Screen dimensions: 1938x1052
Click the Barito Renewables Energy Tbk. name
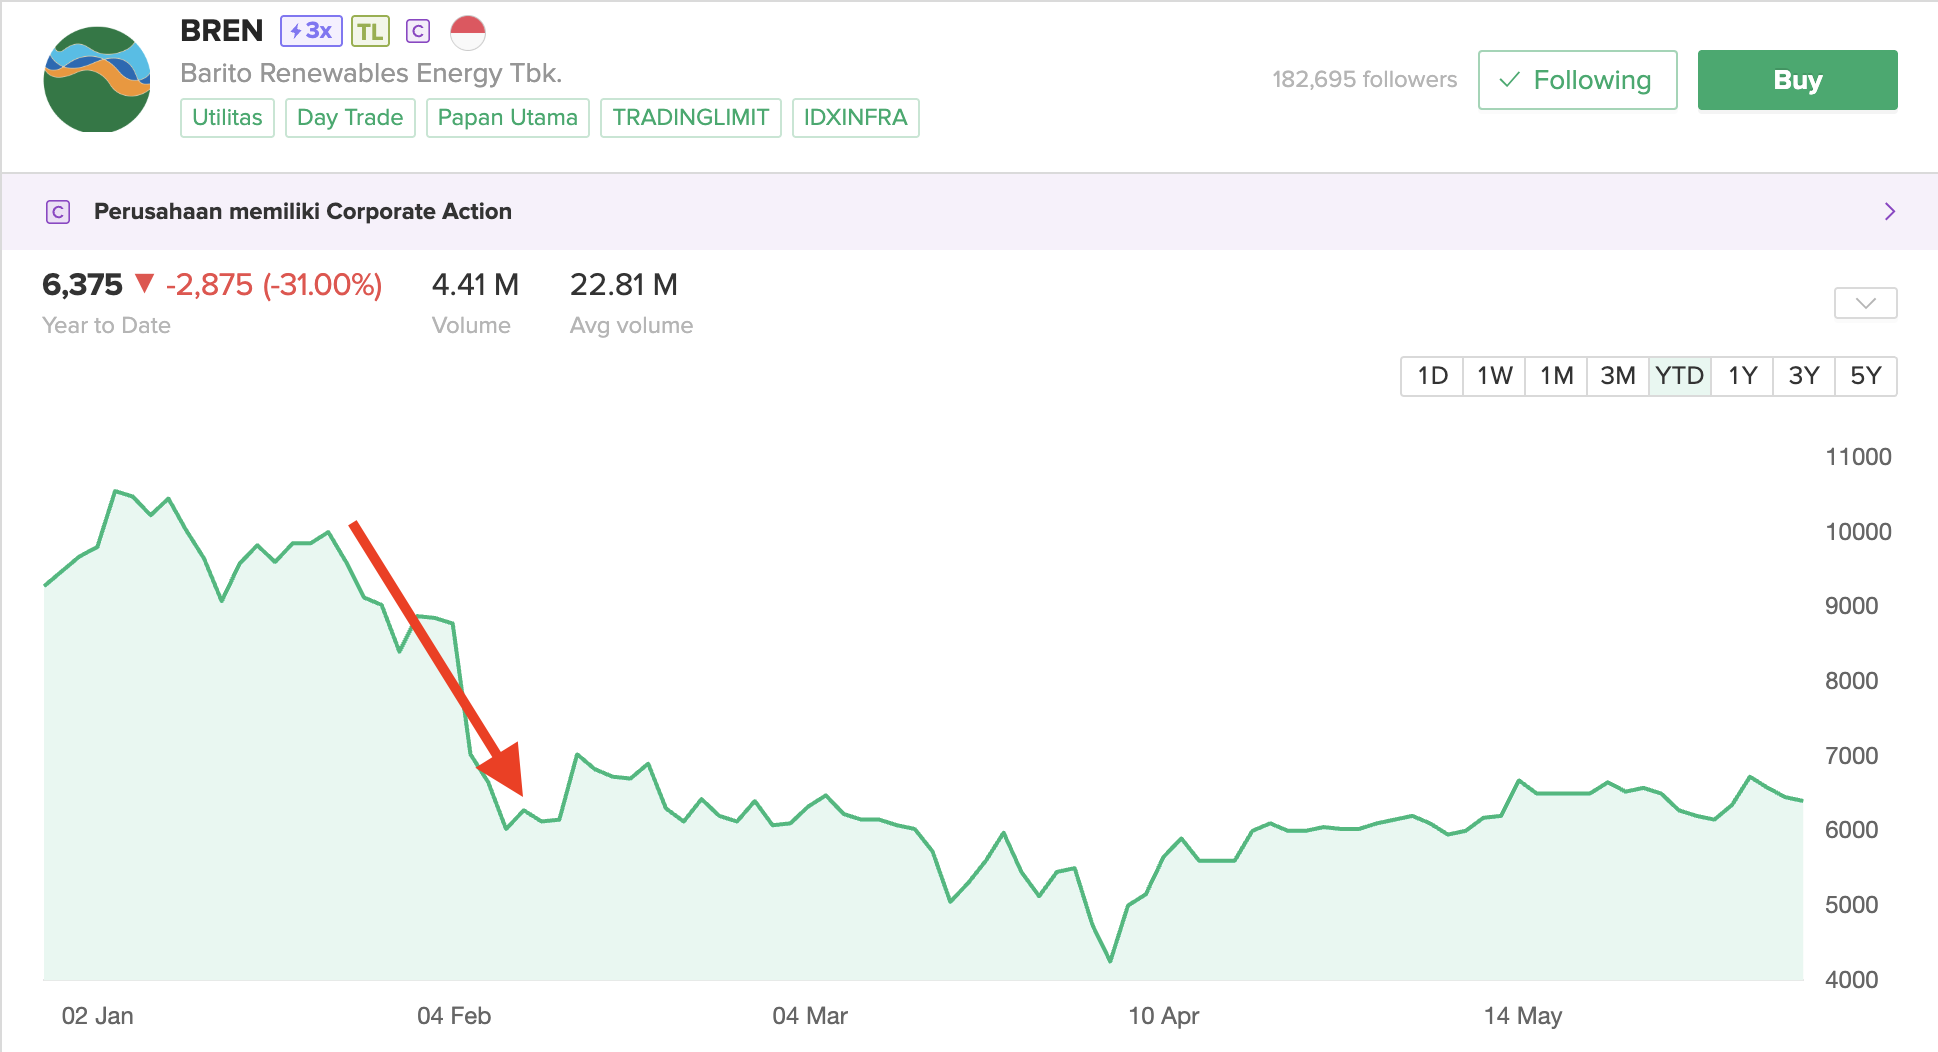point(371,73)
